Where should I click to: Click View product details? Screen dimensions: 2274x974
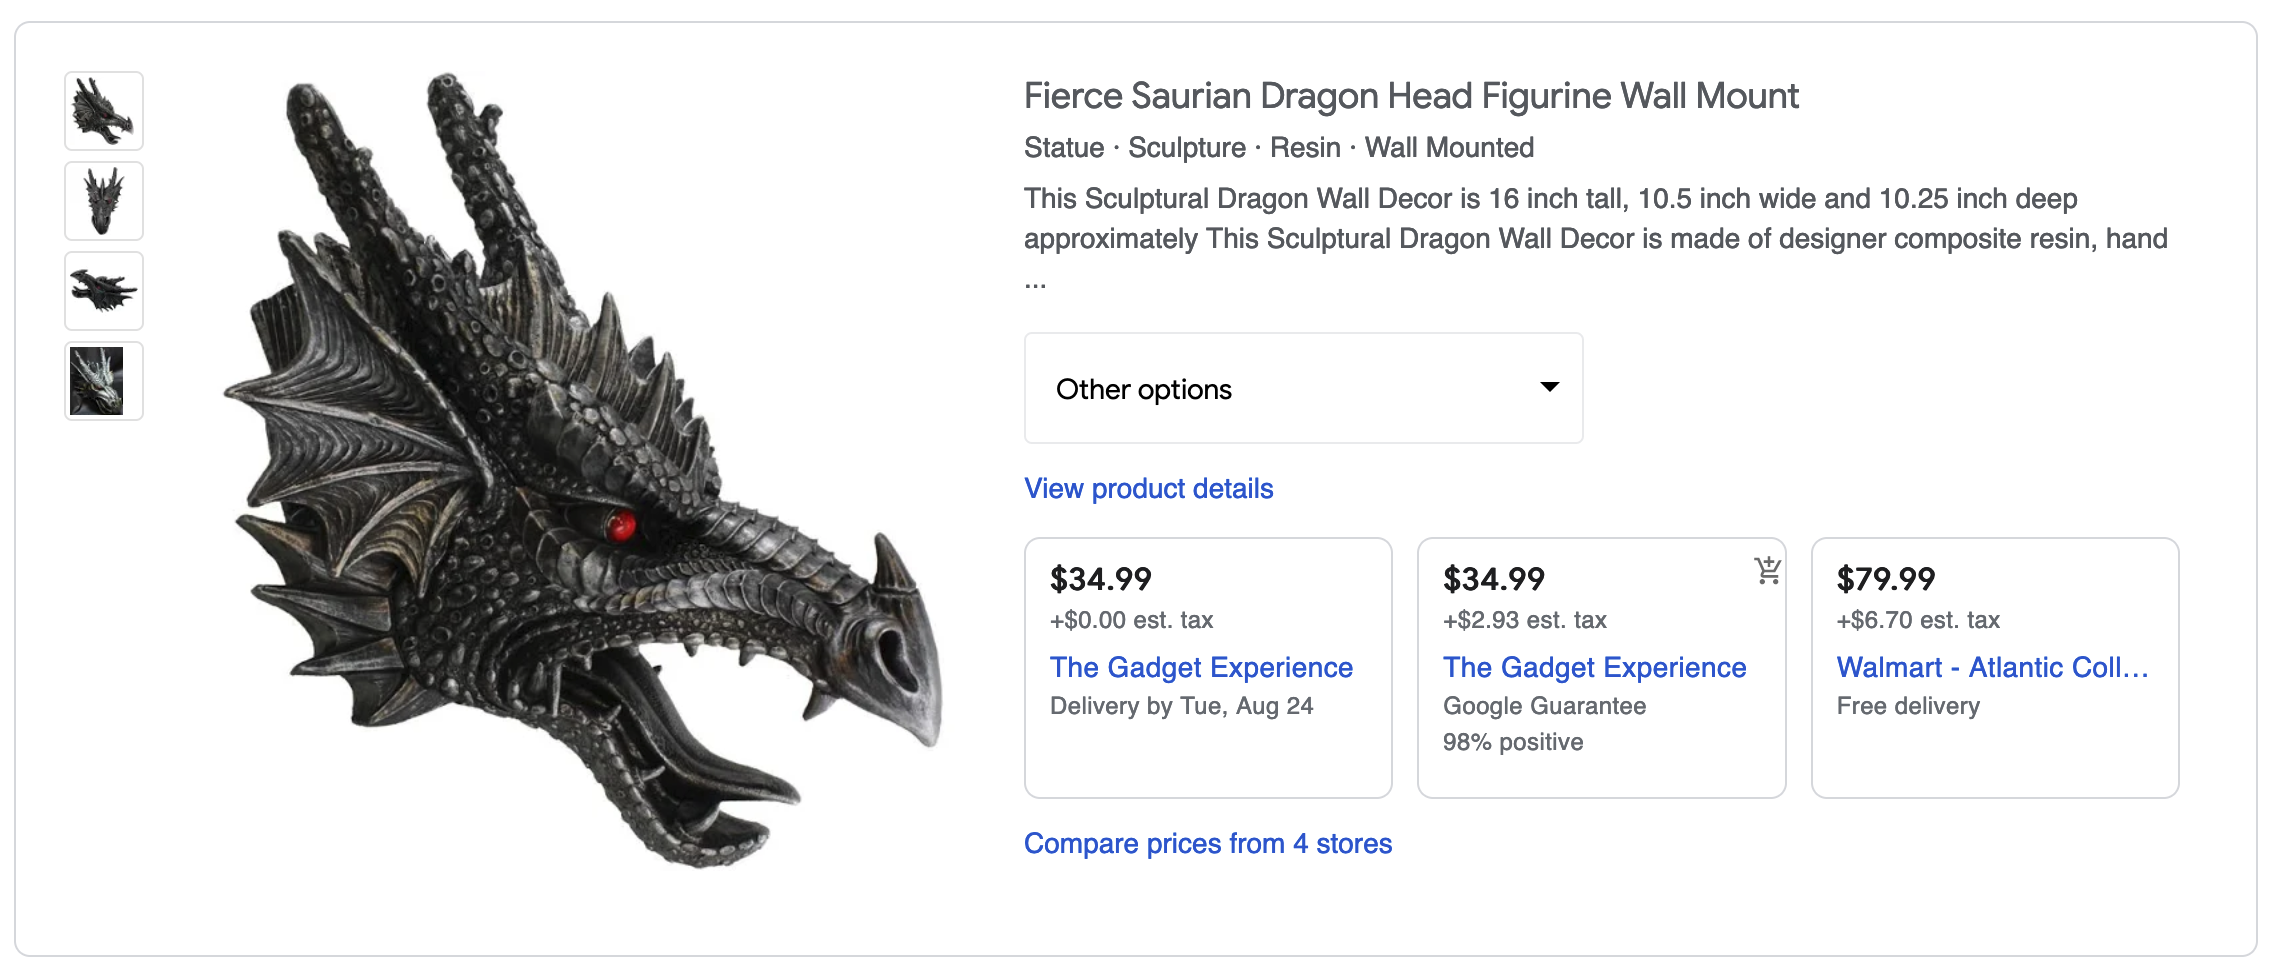[1147, 488]
